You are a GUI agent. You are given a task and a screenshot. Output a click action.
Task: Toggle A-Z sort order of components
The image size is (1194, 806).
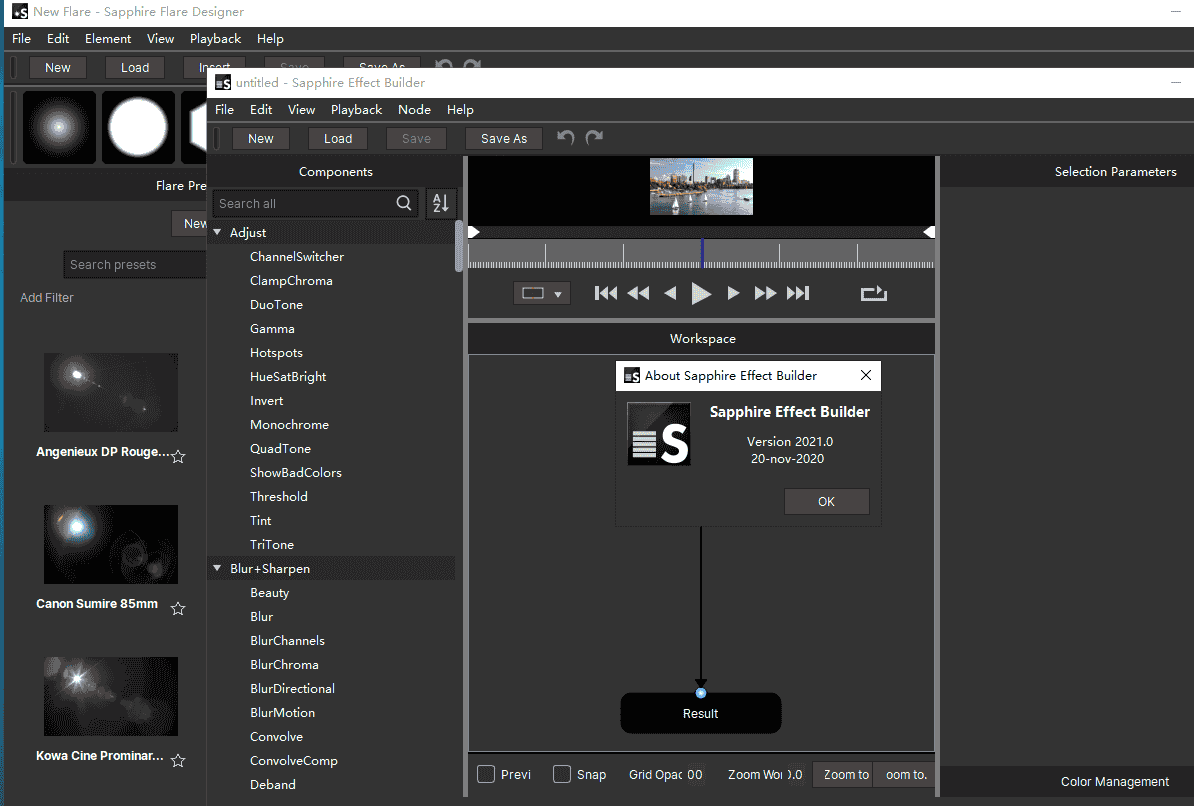tap(441, 203)
